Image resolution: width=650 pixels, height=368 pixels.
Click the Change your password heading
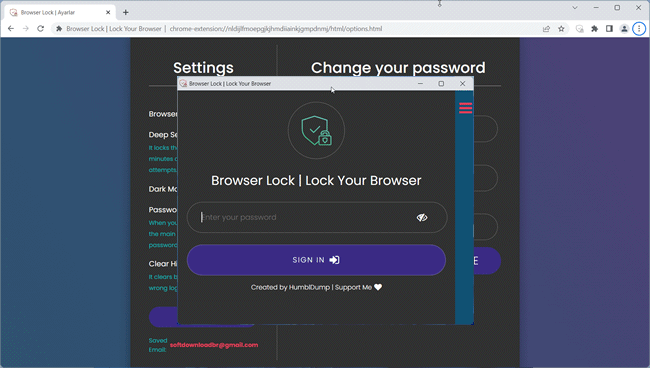point(398,68)
